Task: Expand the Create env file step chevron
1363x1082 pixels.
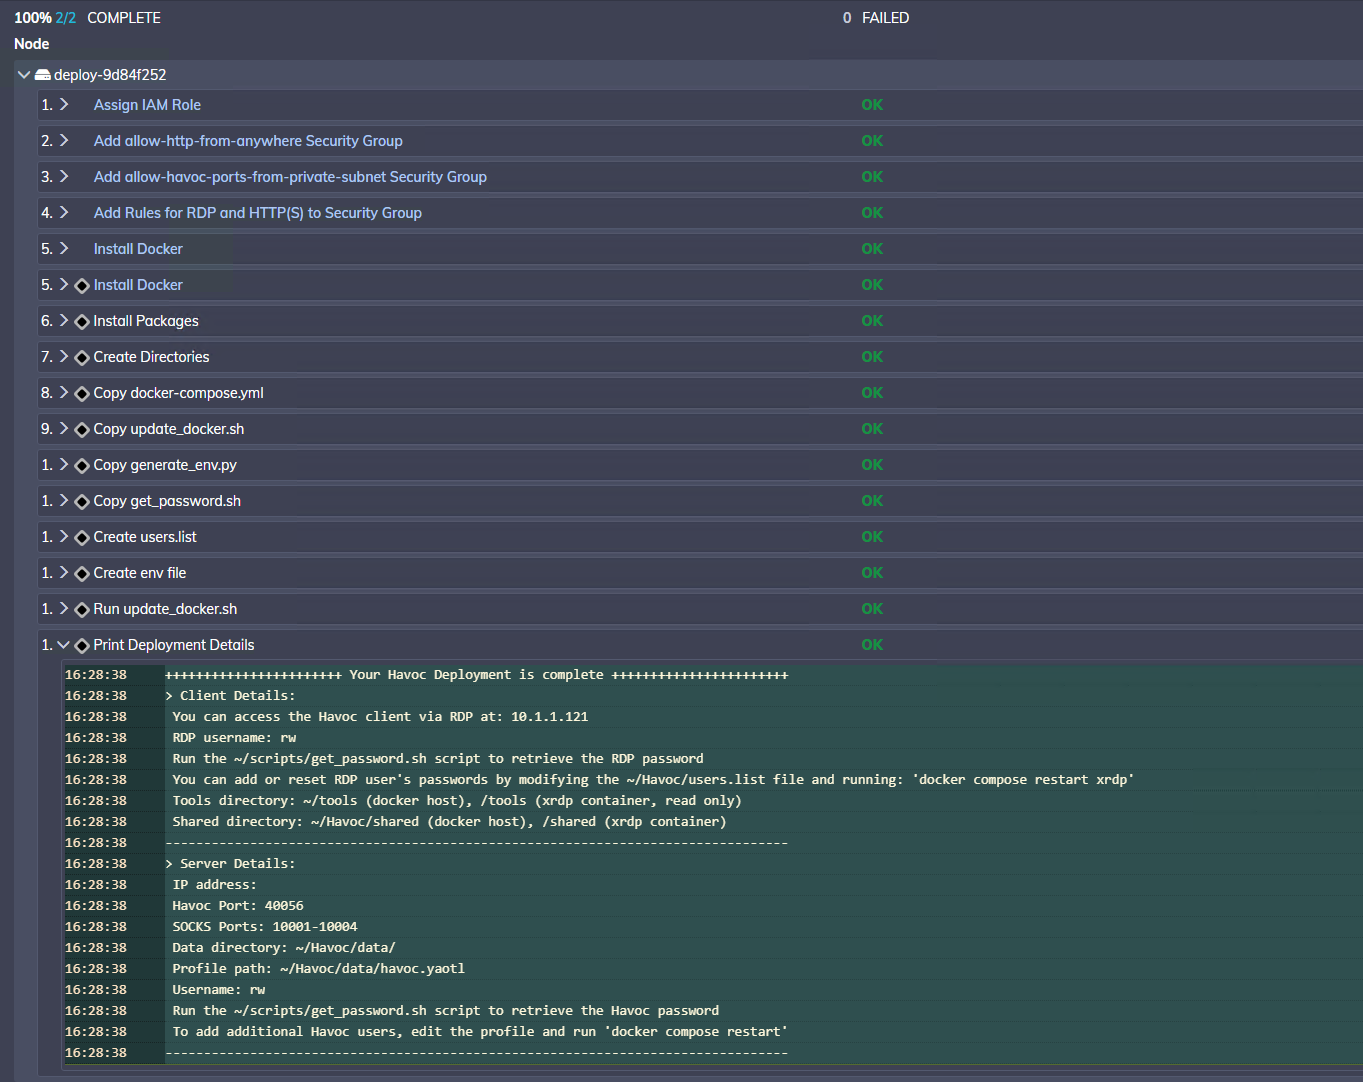Action: click(64, 573)
